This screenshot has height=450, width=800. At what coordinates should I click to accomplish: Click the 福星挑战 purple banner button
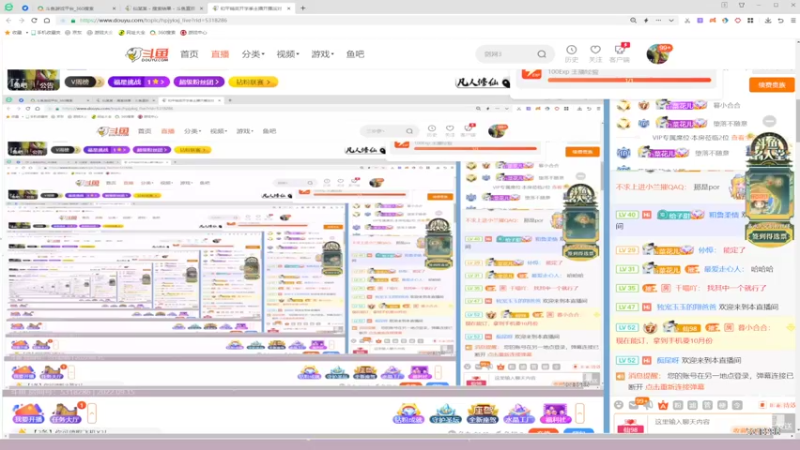[x=139, y=82]
